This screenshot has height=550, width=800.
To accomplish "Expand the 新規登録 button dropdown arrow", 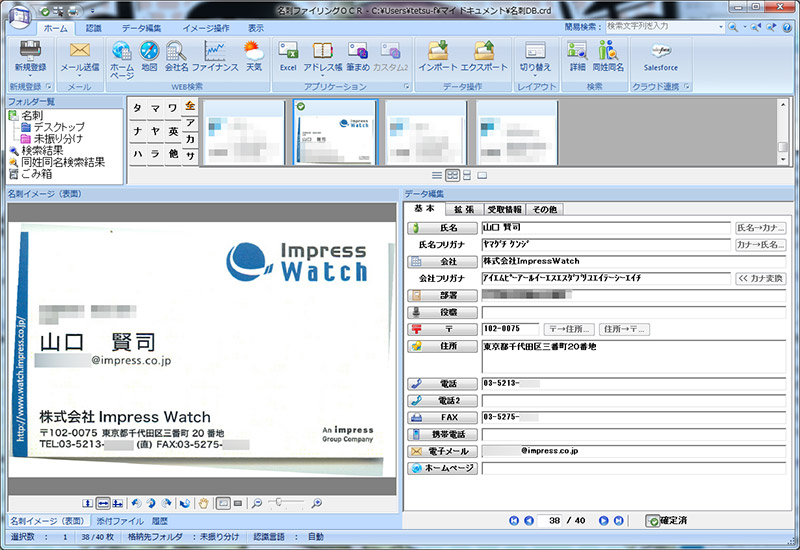I will point(30,75).
